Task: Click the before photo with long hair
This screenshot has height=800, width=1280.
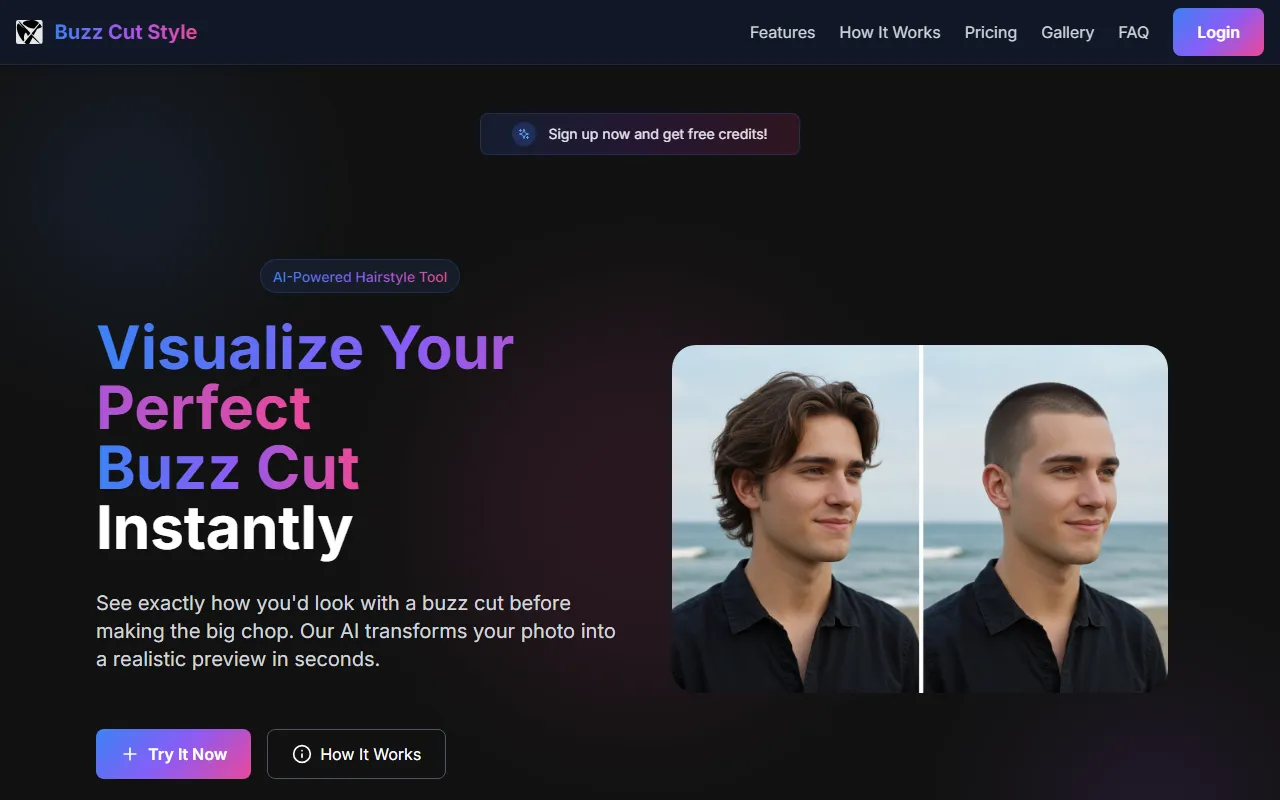Action: tap(795, 519)
